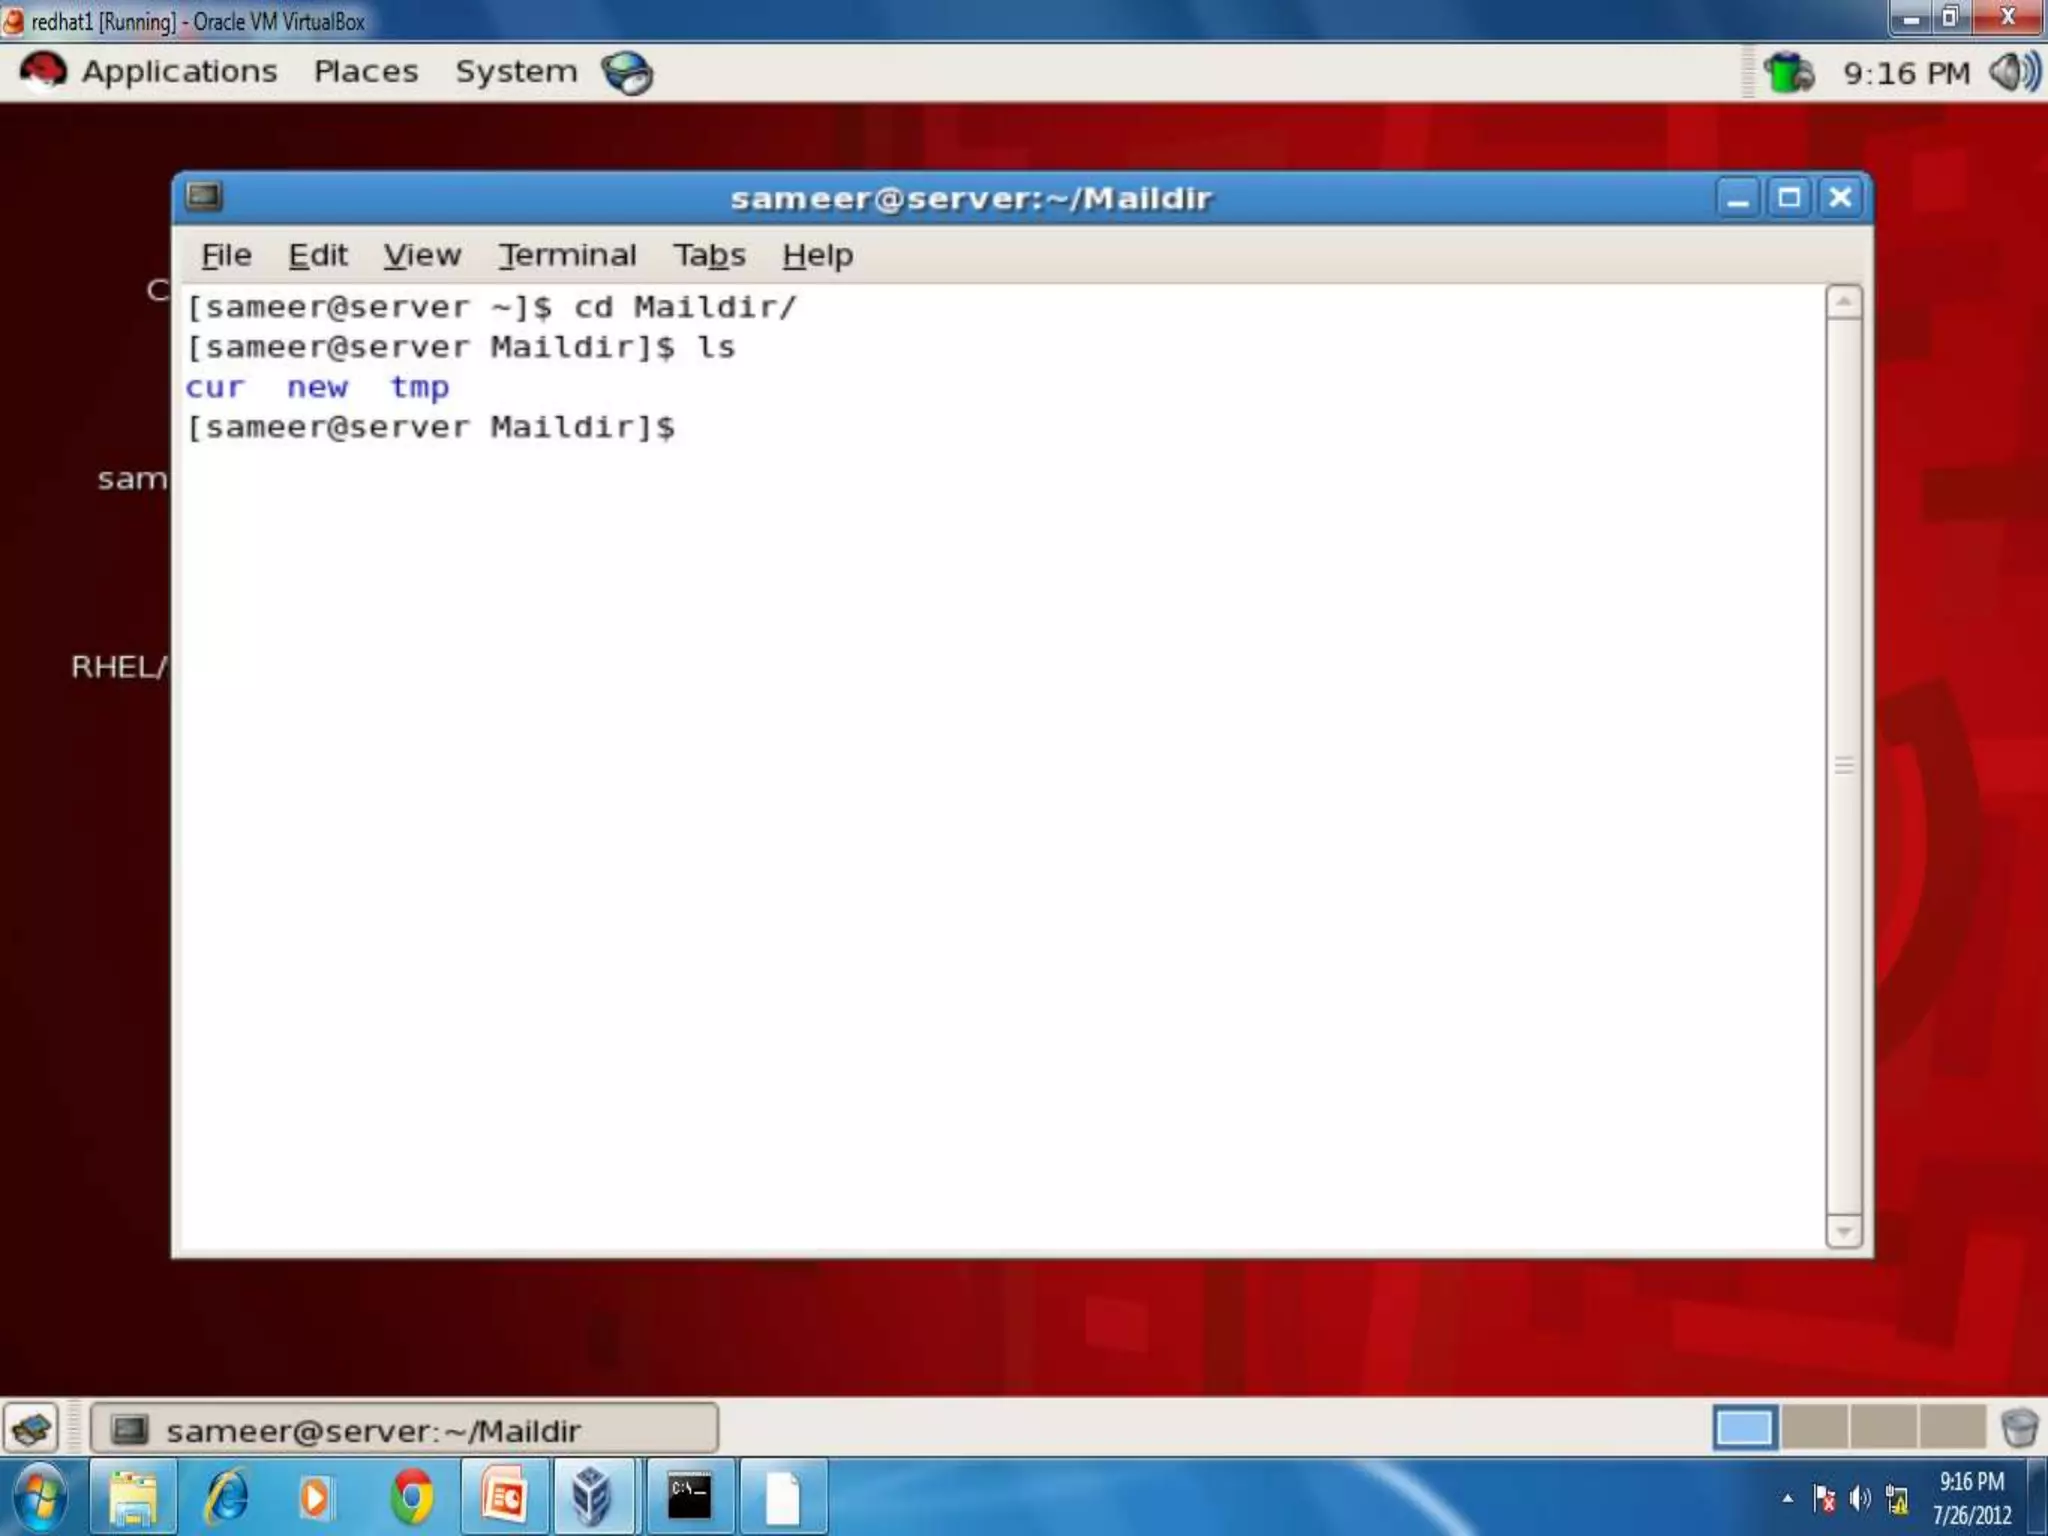Click the Red Hat Applications menu icon

click(42, 71)
